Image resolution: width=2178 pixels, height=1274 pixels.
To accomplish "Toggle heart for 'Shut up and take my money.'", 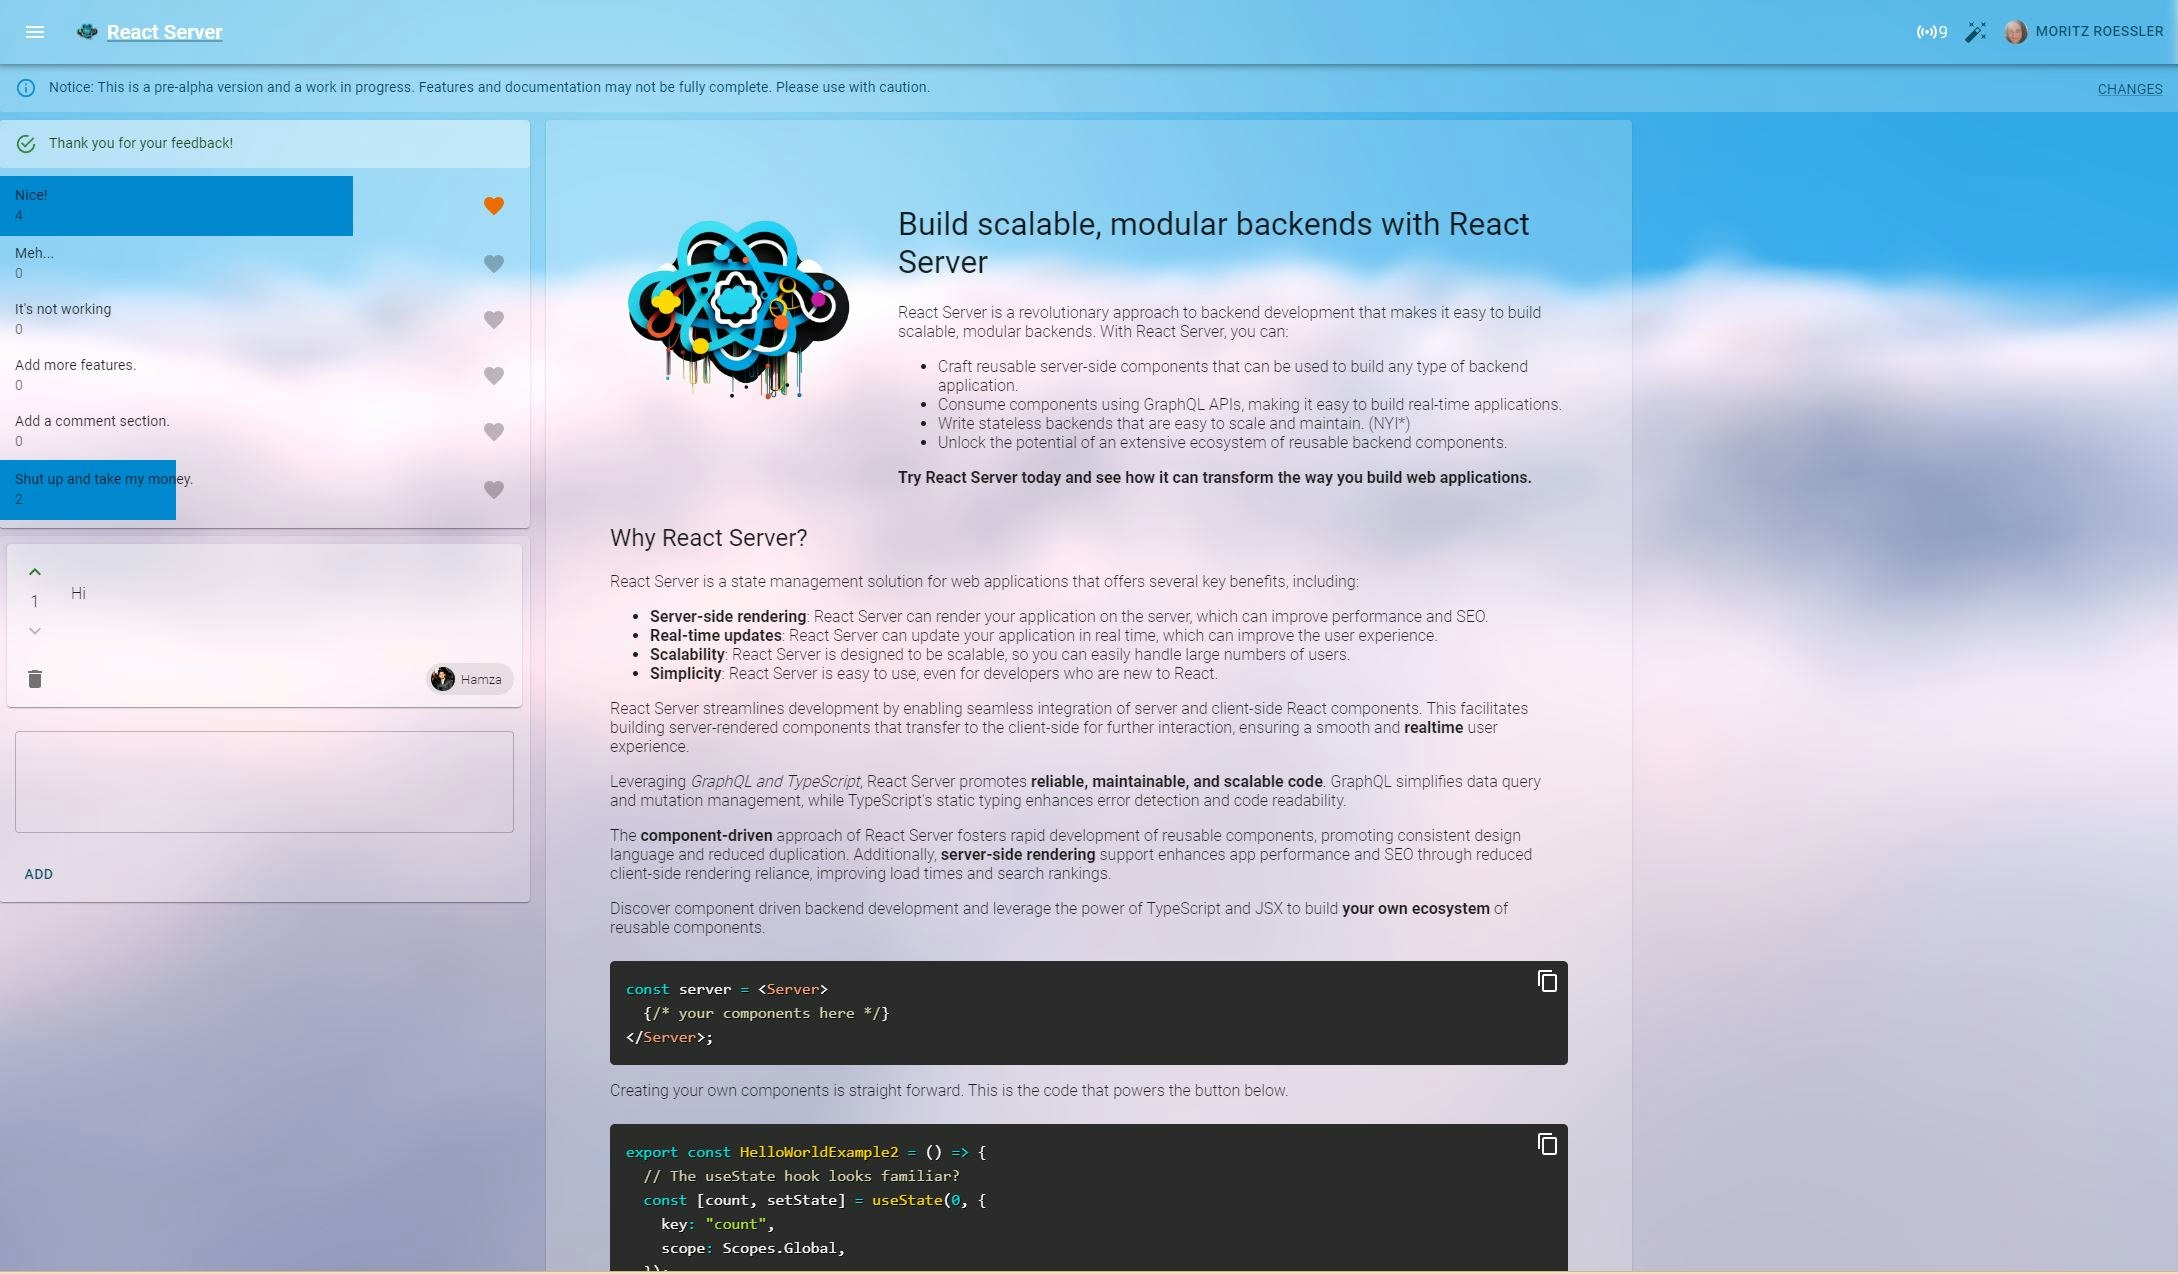I will [494, 489].
